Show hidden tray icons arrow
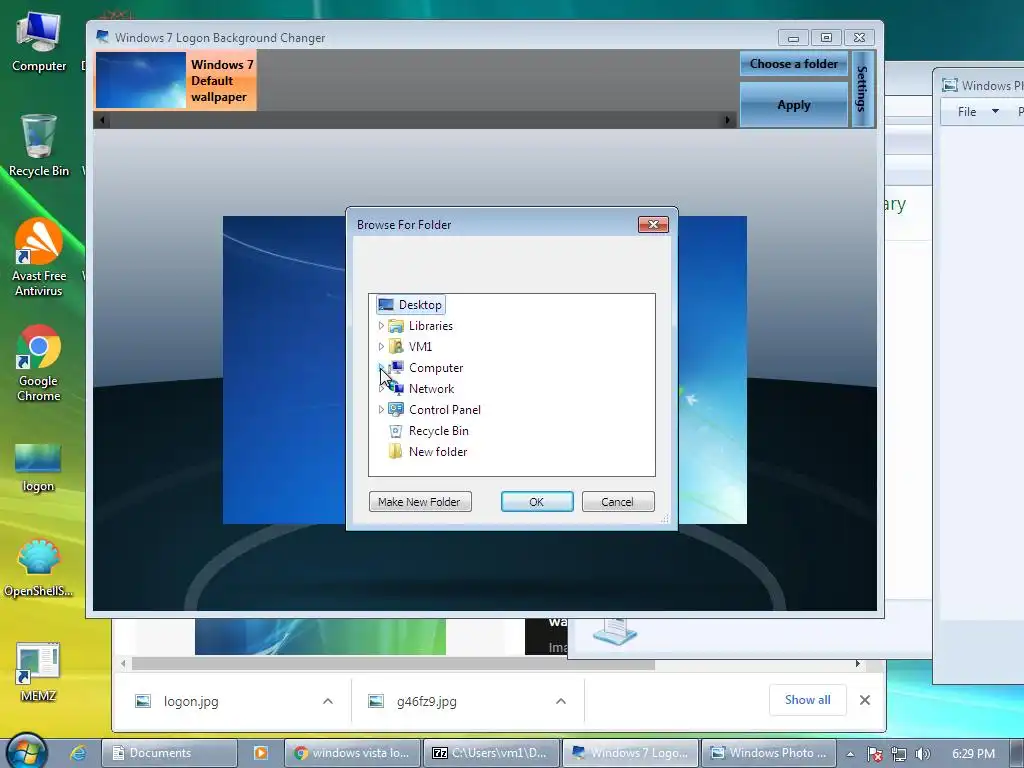The width and height of the screenshot is (1024, 768). (850, 754)
